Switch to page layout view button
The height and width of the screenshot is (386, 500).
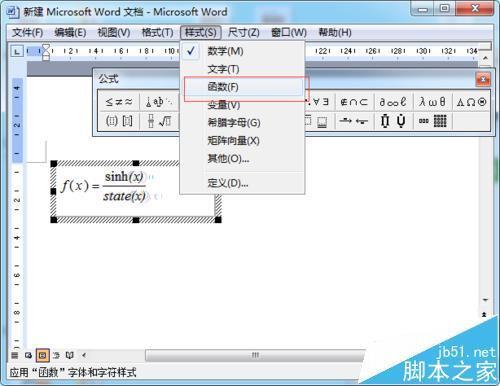click(x=42, y=355)
